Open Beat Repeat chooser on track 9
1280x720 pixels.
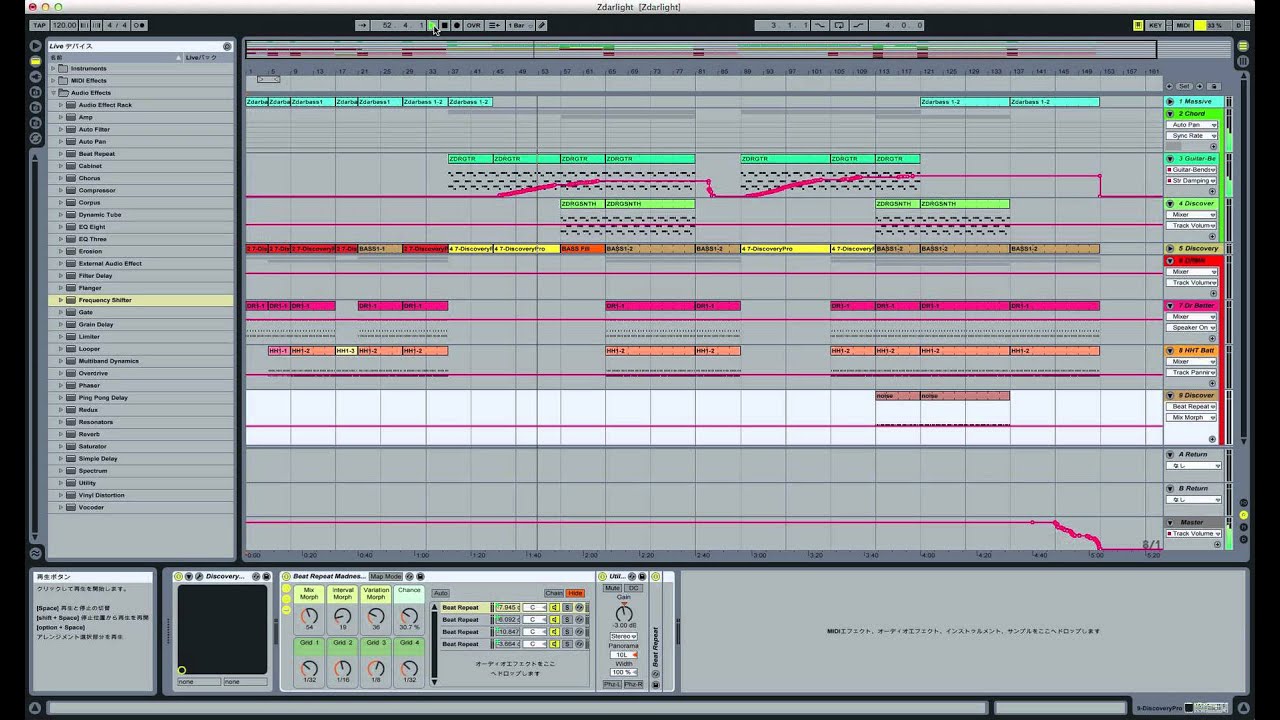pyautogui.click(x=1193, y=407)
